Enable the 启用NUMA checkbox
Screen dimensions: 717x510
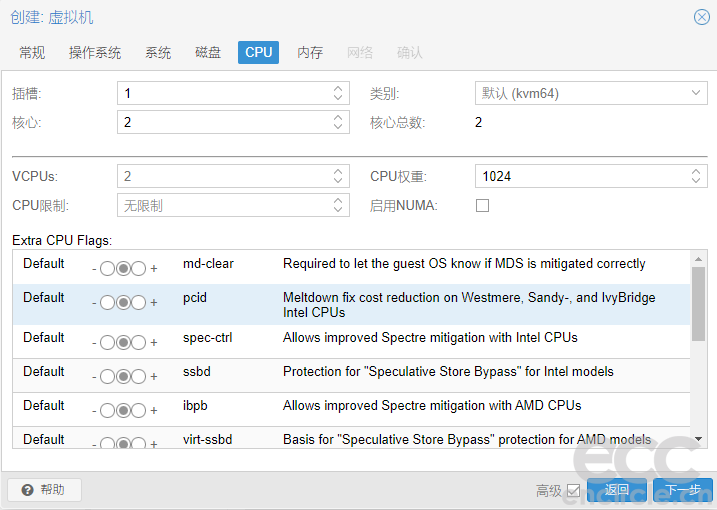[483, 206]
